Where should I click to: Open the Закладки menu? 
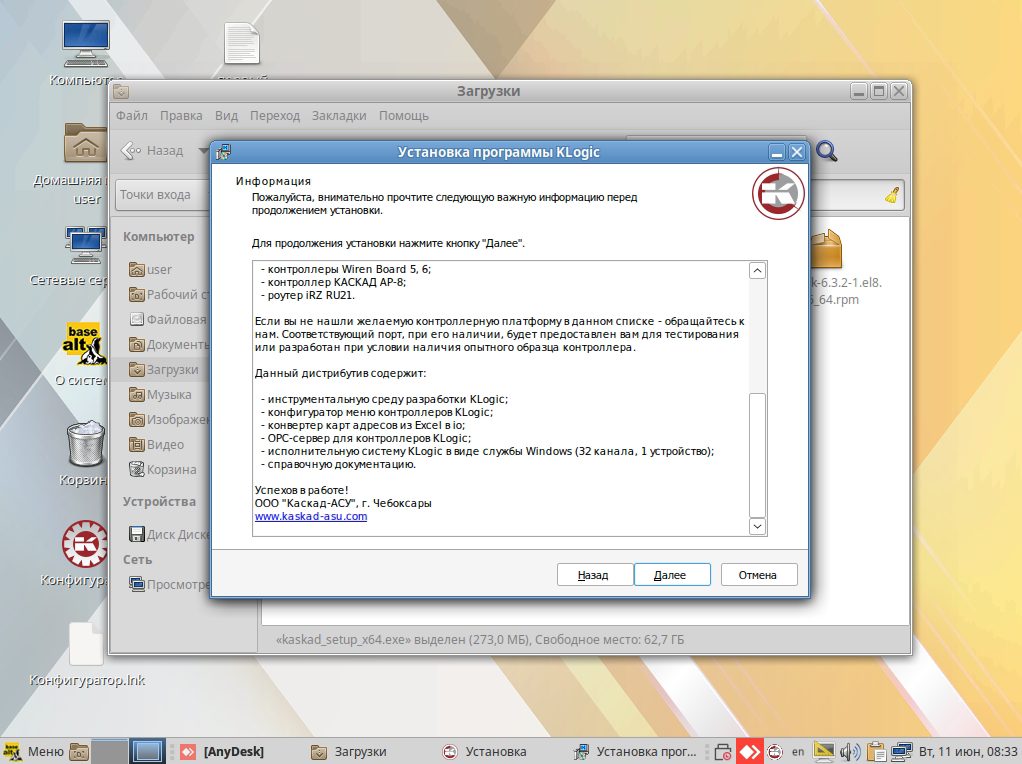pos(339,116)
